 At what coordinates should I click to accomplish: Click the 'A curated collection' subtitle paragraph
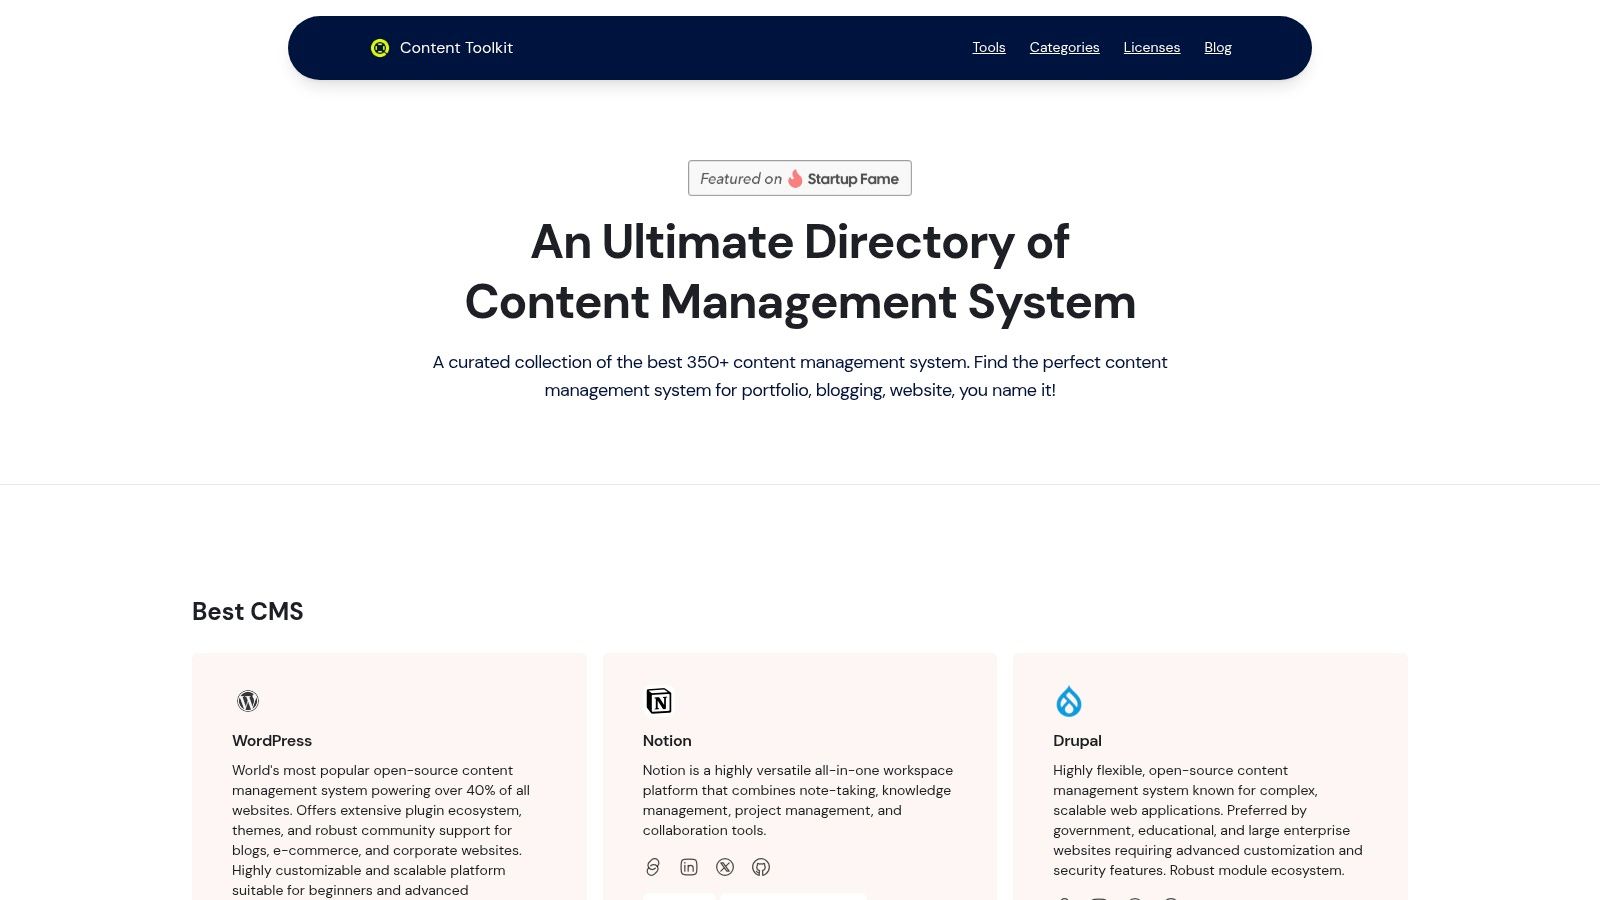click(800, 376)
